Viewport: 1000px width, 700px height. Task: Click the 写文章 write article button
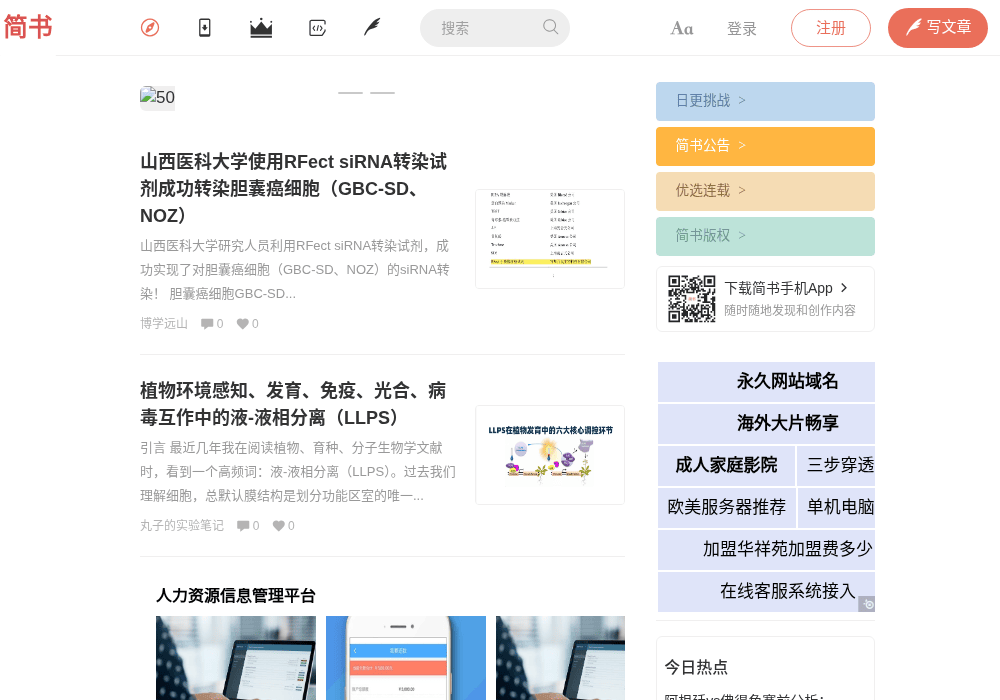click(938, 28)
